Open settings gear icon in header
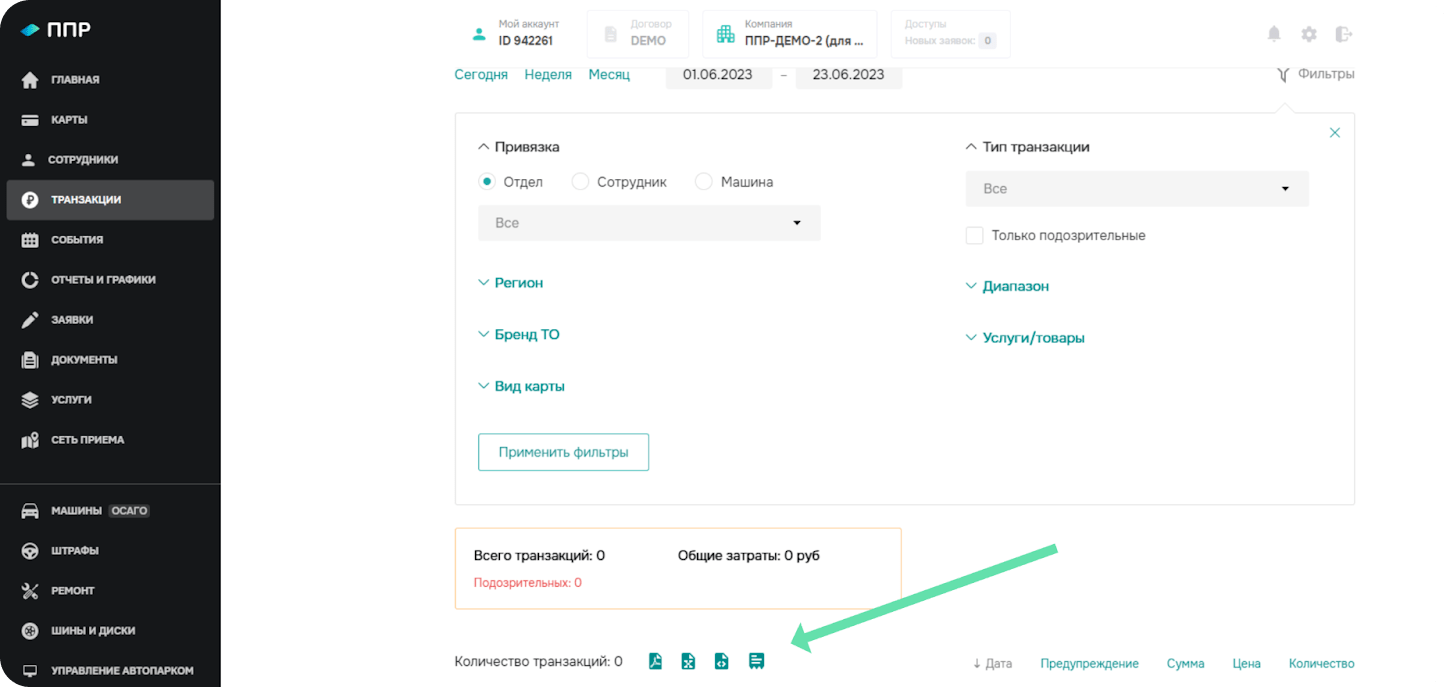Viewport: 1449px width, 687px height. (x=1309, y=34)
